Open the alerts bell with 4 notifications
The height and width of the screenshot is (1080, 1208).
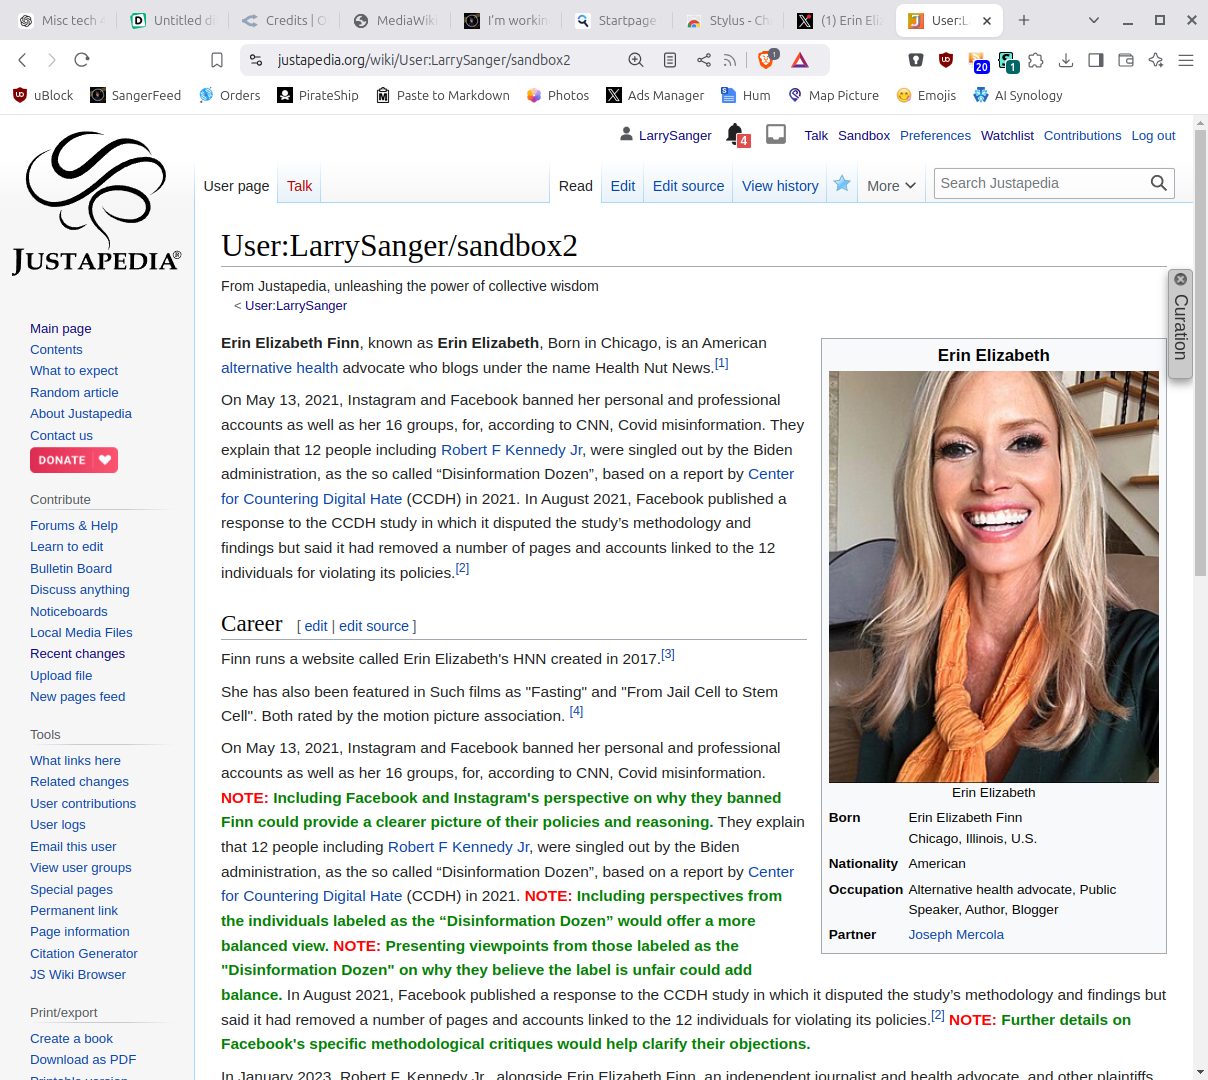tap(736, 134)
